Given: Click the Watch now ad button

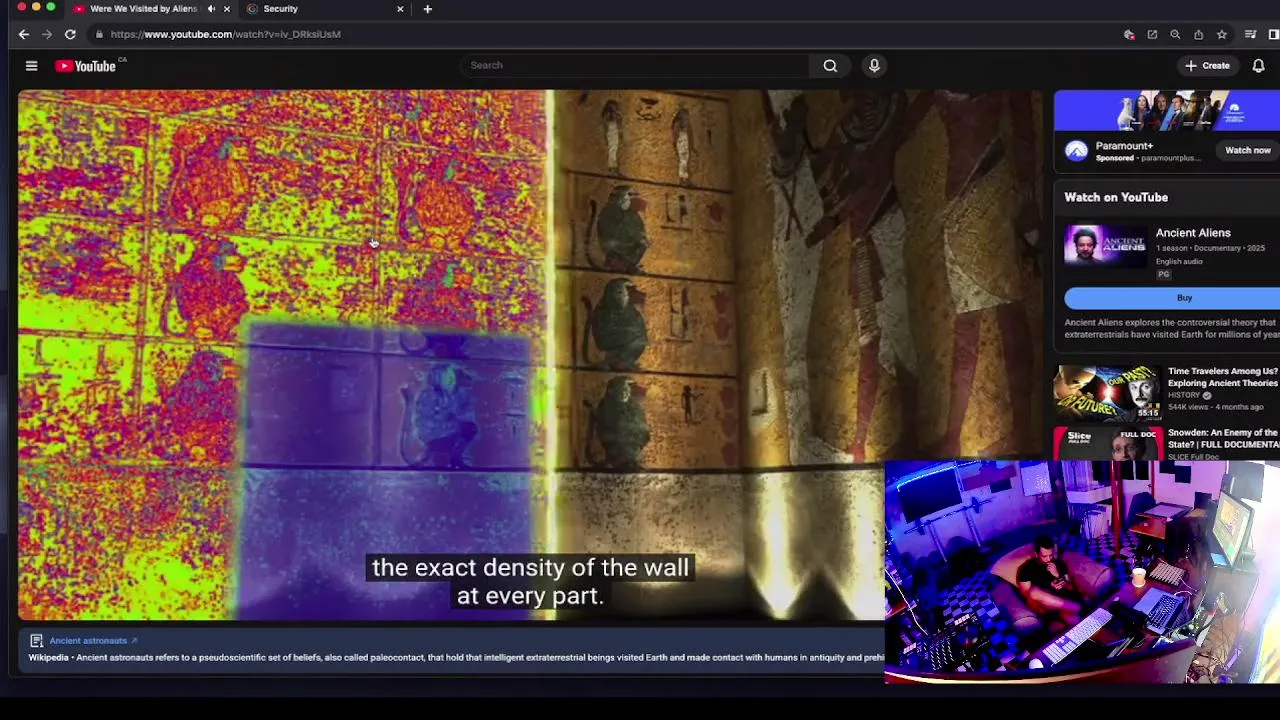Looking at the screenshot, I should coord(1248,150).
